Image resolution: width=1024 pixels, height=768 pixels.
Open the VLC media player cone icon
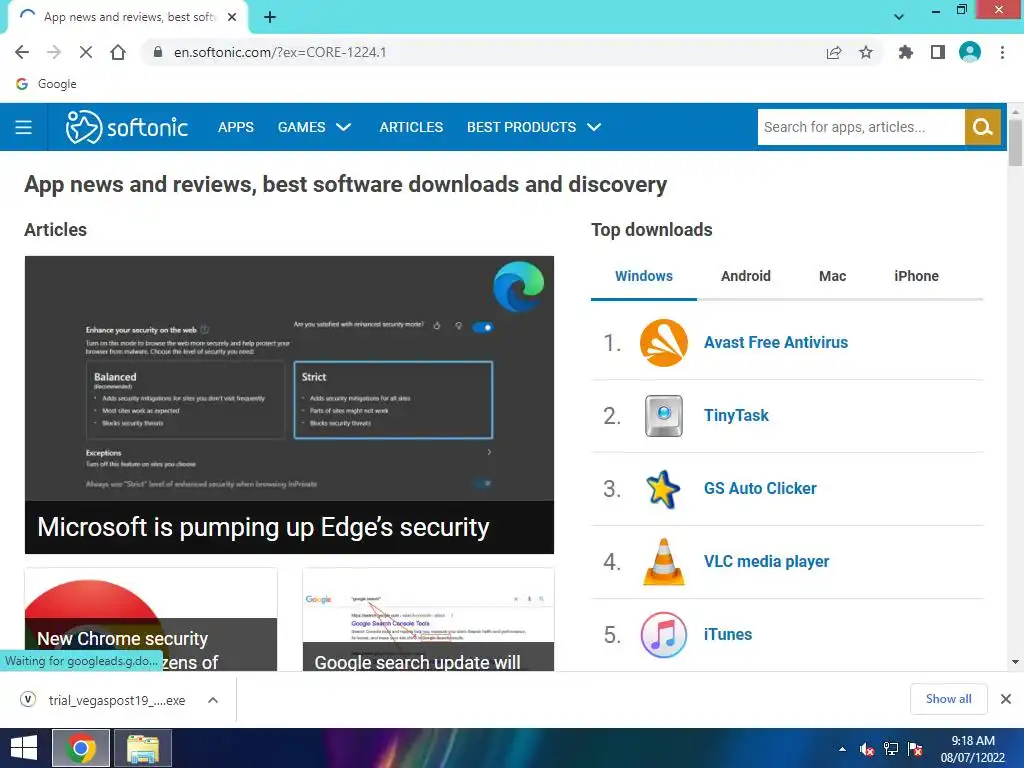pos(664,562)
